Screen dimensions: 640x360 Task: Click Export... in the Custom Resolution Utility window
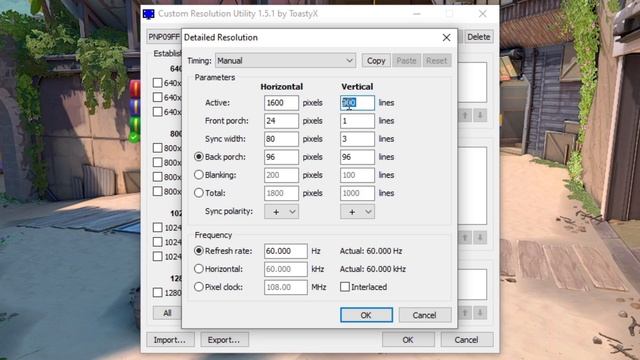tap(224, 340)
